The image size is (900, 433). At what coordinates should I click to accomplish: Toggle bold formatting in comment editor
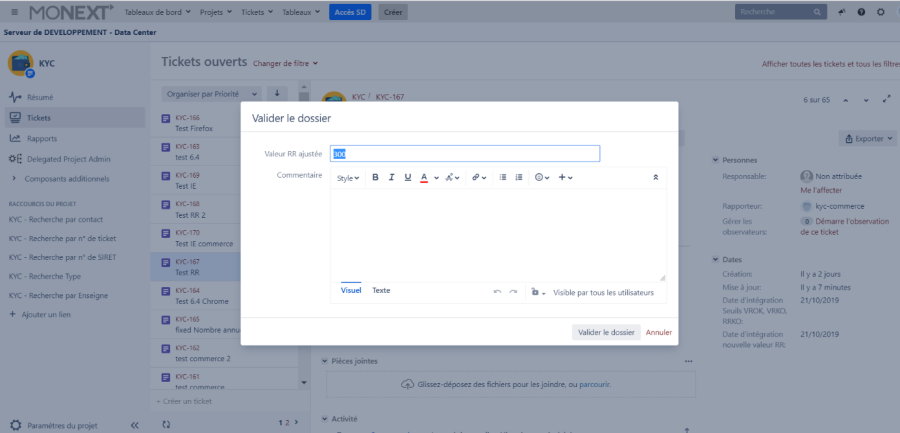point(376,177)
